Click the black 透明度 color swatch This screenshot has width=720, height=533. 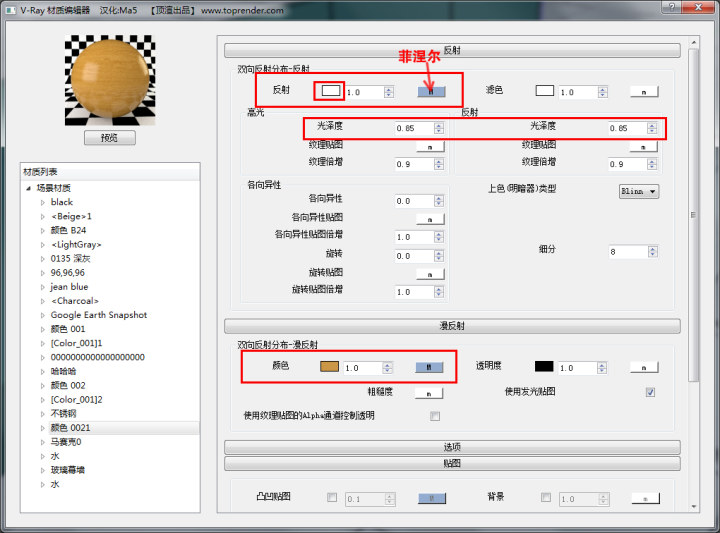544,366
